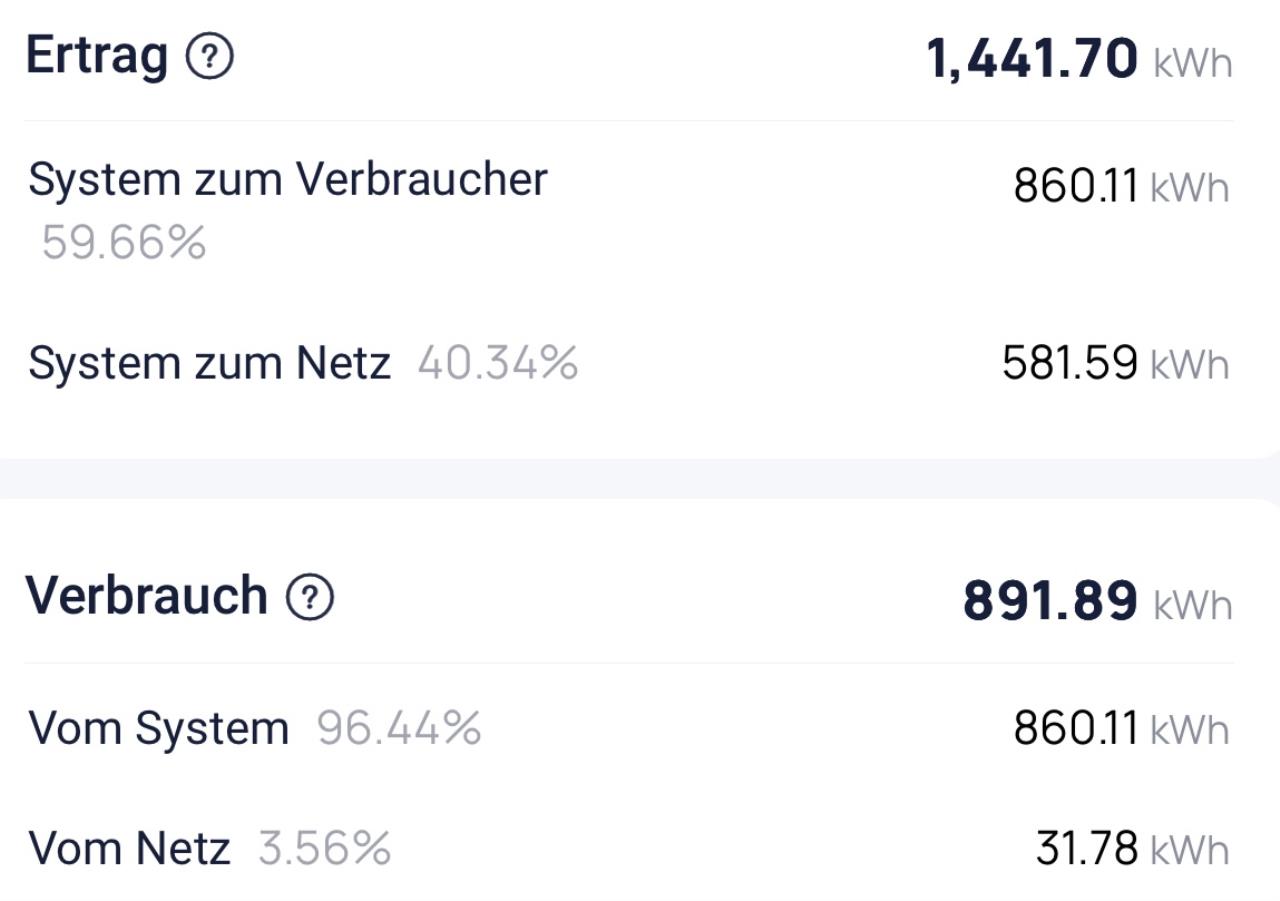Tap the Ertrag heading
Image resolution: width=1280 pixels, height=901 pixels.
pos(97,55)
